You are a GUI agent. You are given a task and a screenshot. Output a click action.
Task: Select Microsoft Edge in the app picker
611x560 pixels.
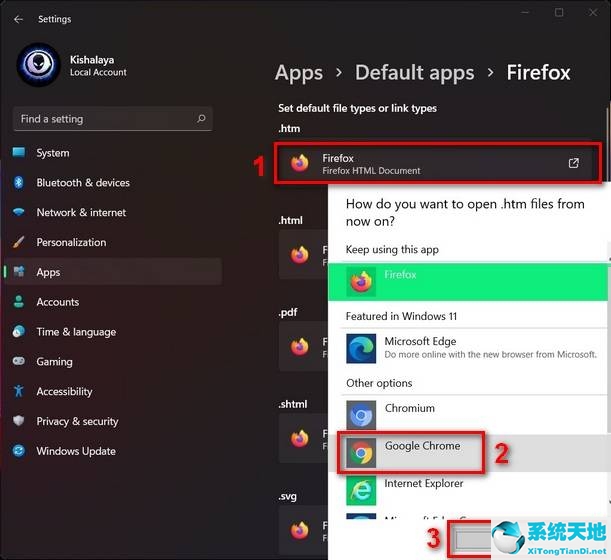point(470,348)
